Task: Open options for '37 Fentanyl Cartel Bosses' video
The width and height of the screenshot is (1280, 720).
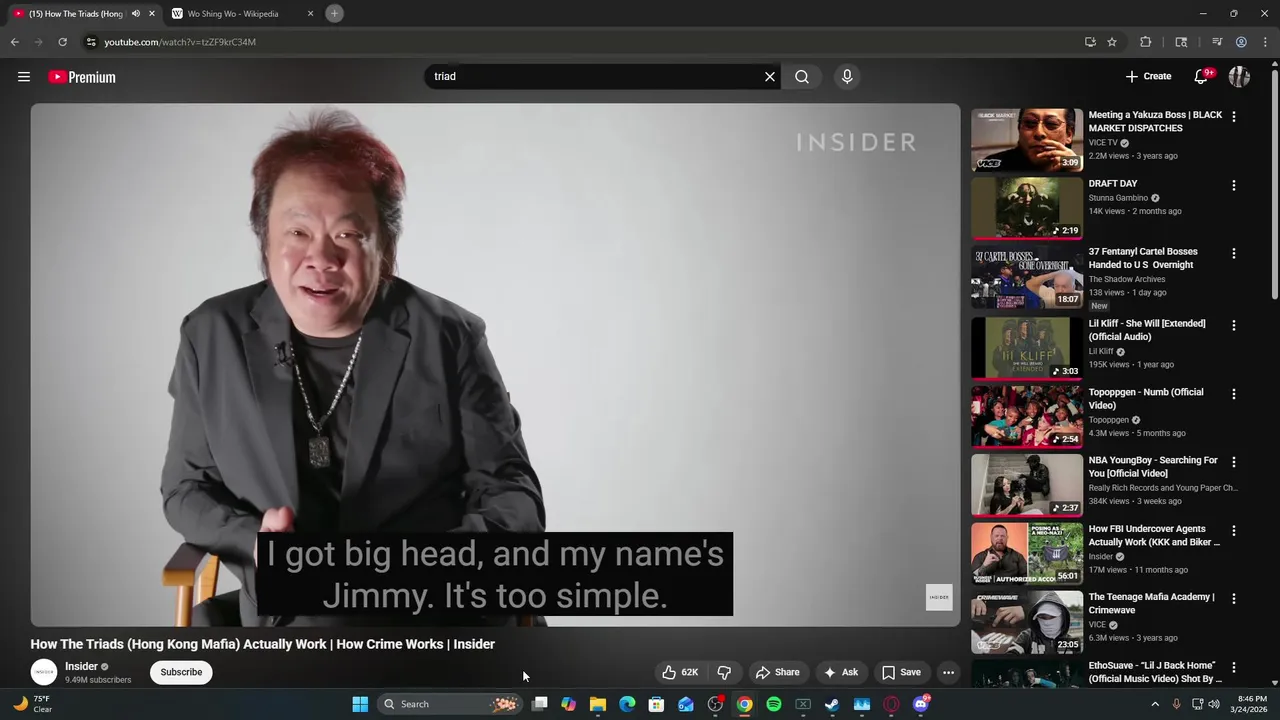Action: coord(1234,253)
